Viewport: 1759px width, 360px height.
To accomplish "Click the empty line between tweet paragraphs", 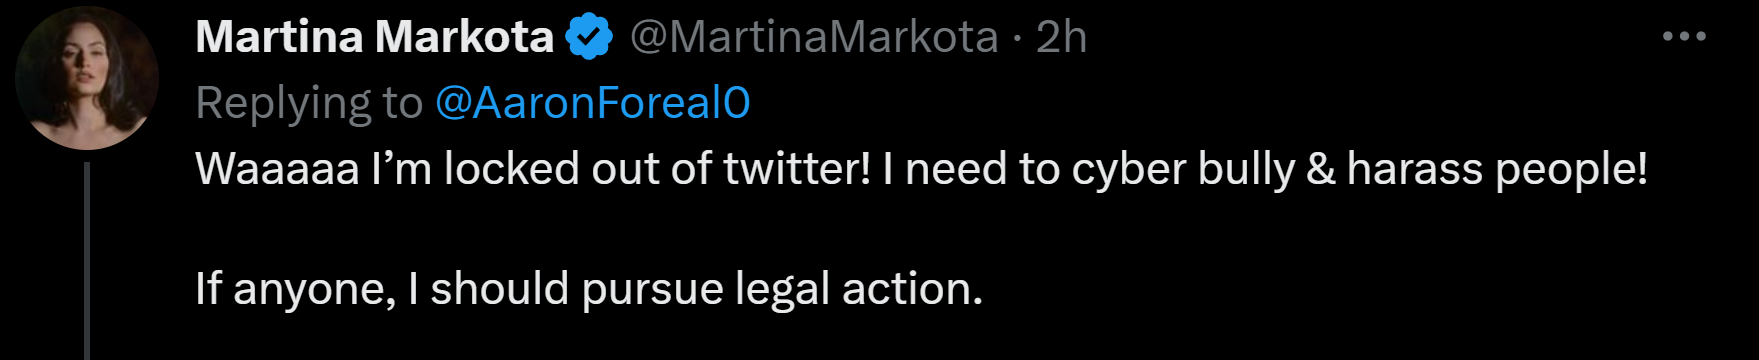I will point(921,229).
